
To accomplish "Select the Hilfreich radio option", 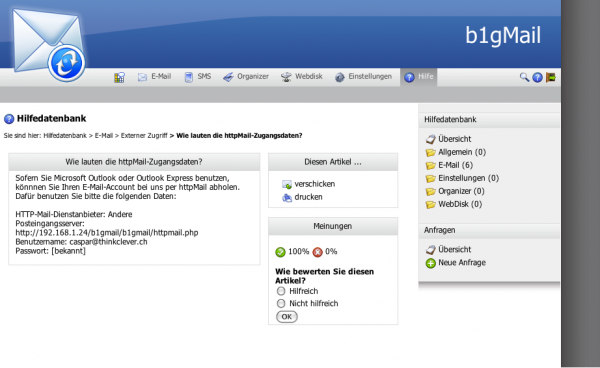I will 281,291.
